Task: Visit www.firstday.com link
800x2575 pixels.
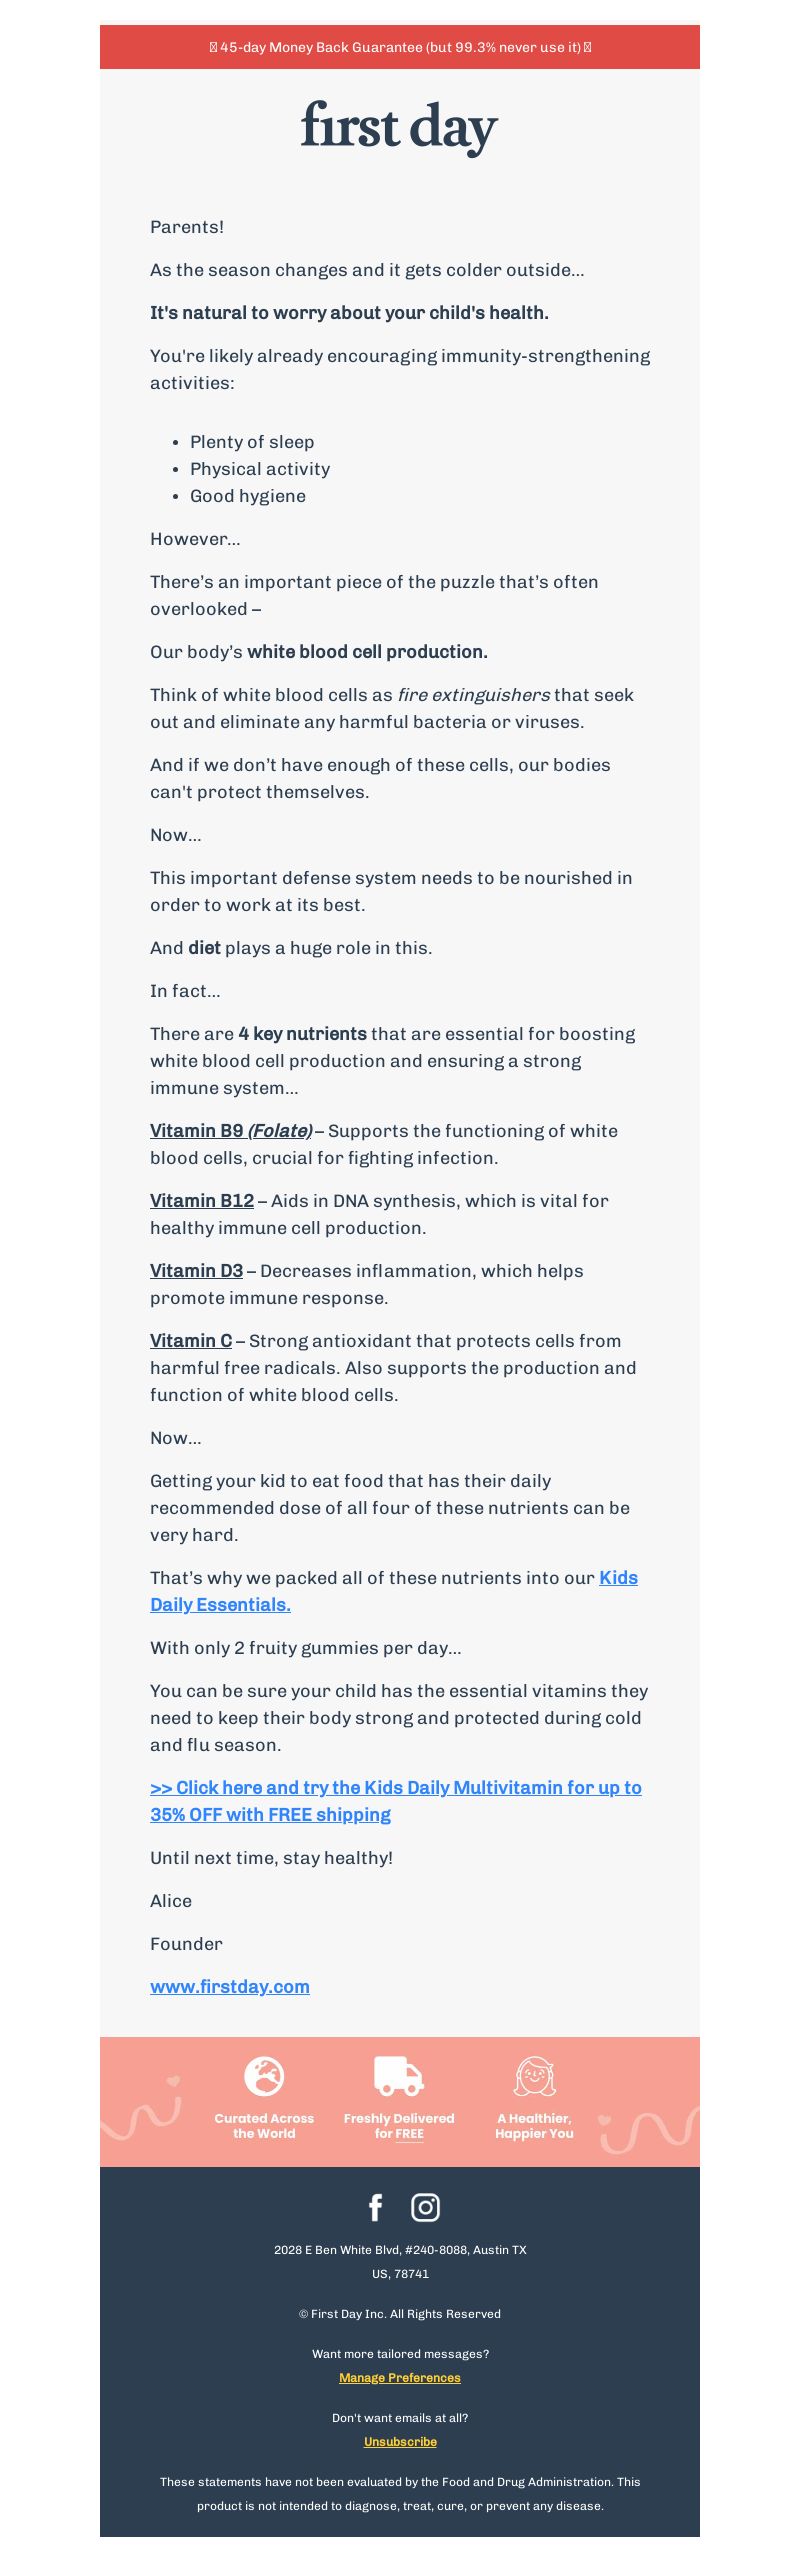Action: pos(230,1987)
